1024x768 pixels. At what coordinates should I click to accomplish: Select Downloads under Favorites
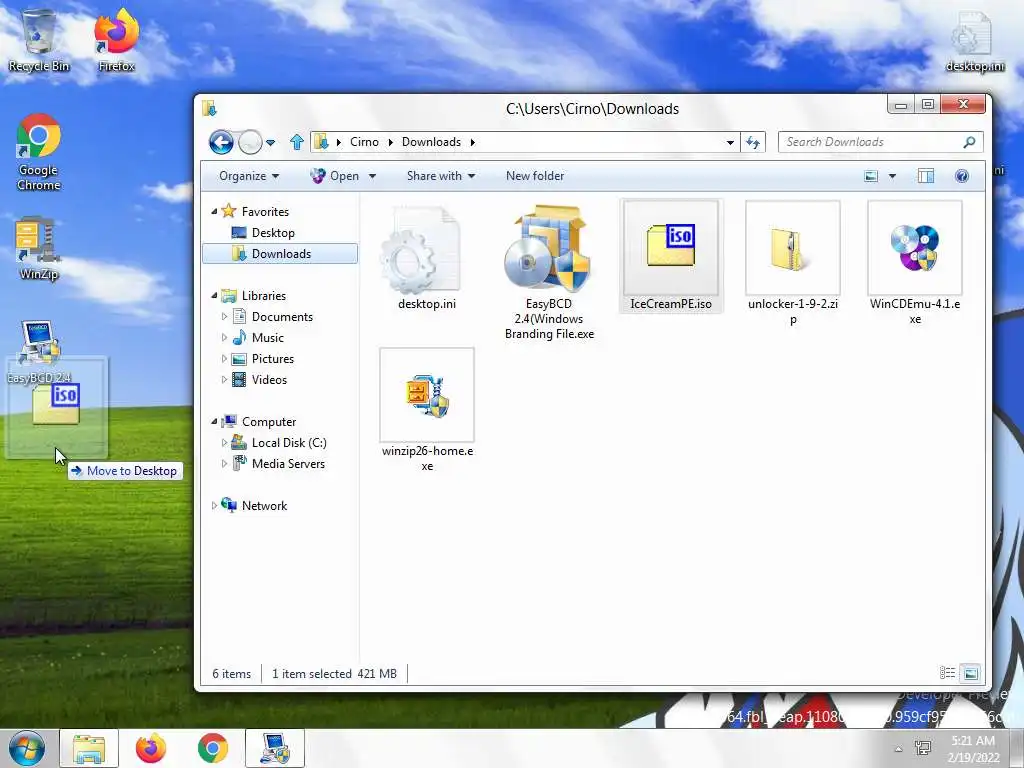(x=280, y=253)
